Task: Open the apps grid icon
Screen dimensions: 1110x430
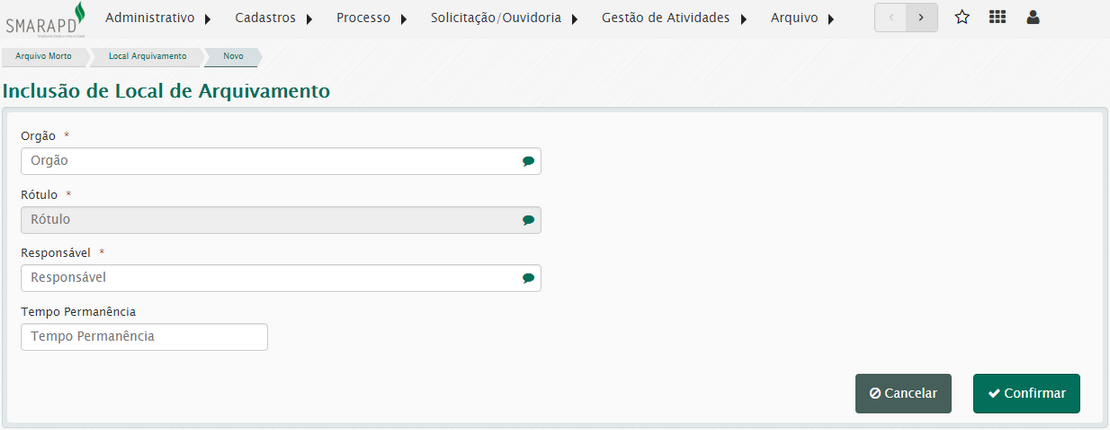Action: pyautogui.click(x=997, y=18)
